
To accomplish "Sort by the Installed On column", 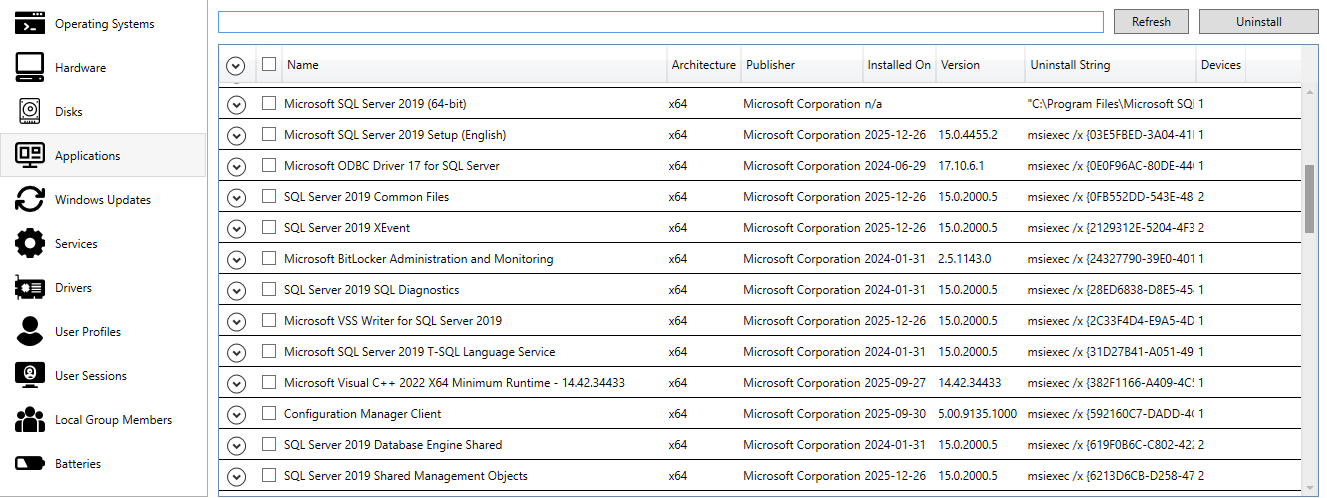I will click(899, 64).
